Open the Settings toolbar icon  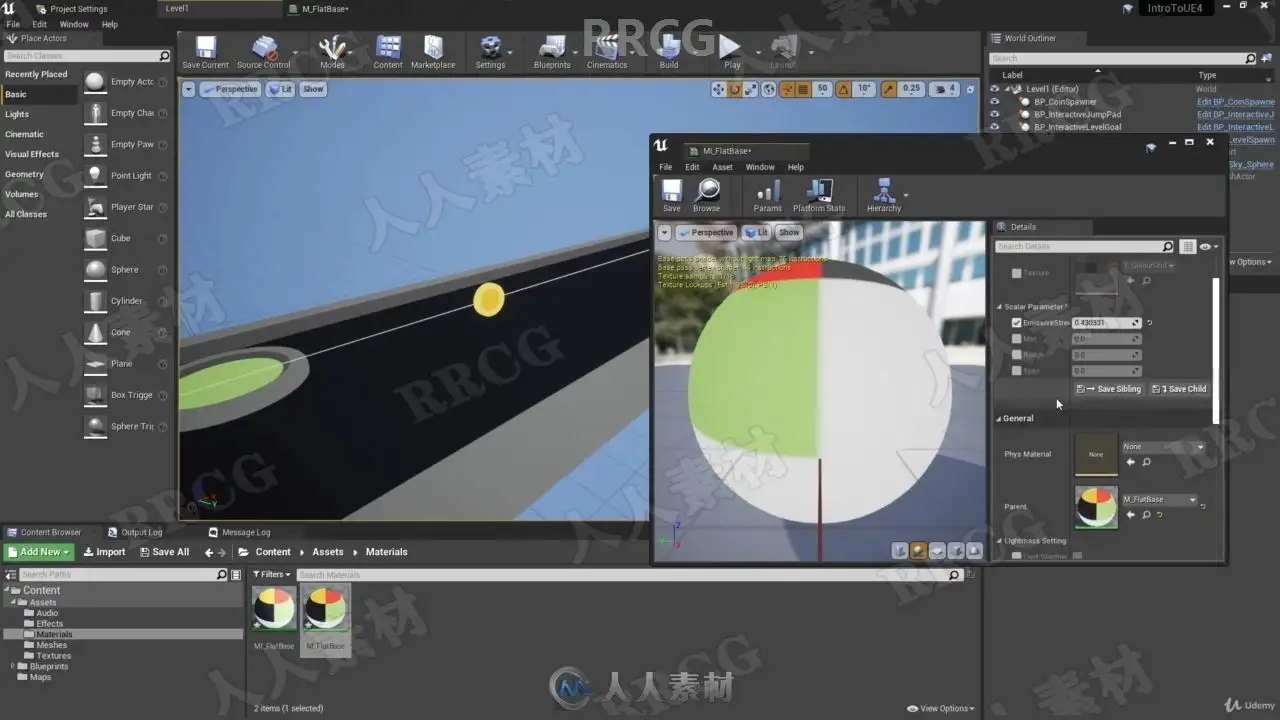pos(490,52)
